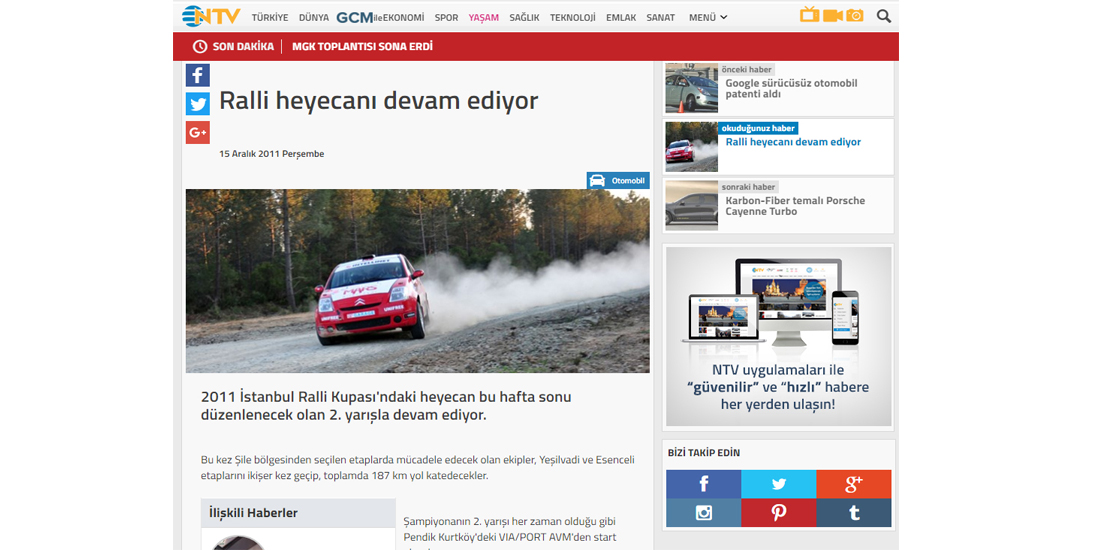Open the Otomobil category tag
The image size is (1110, 550).
[618, 181]
